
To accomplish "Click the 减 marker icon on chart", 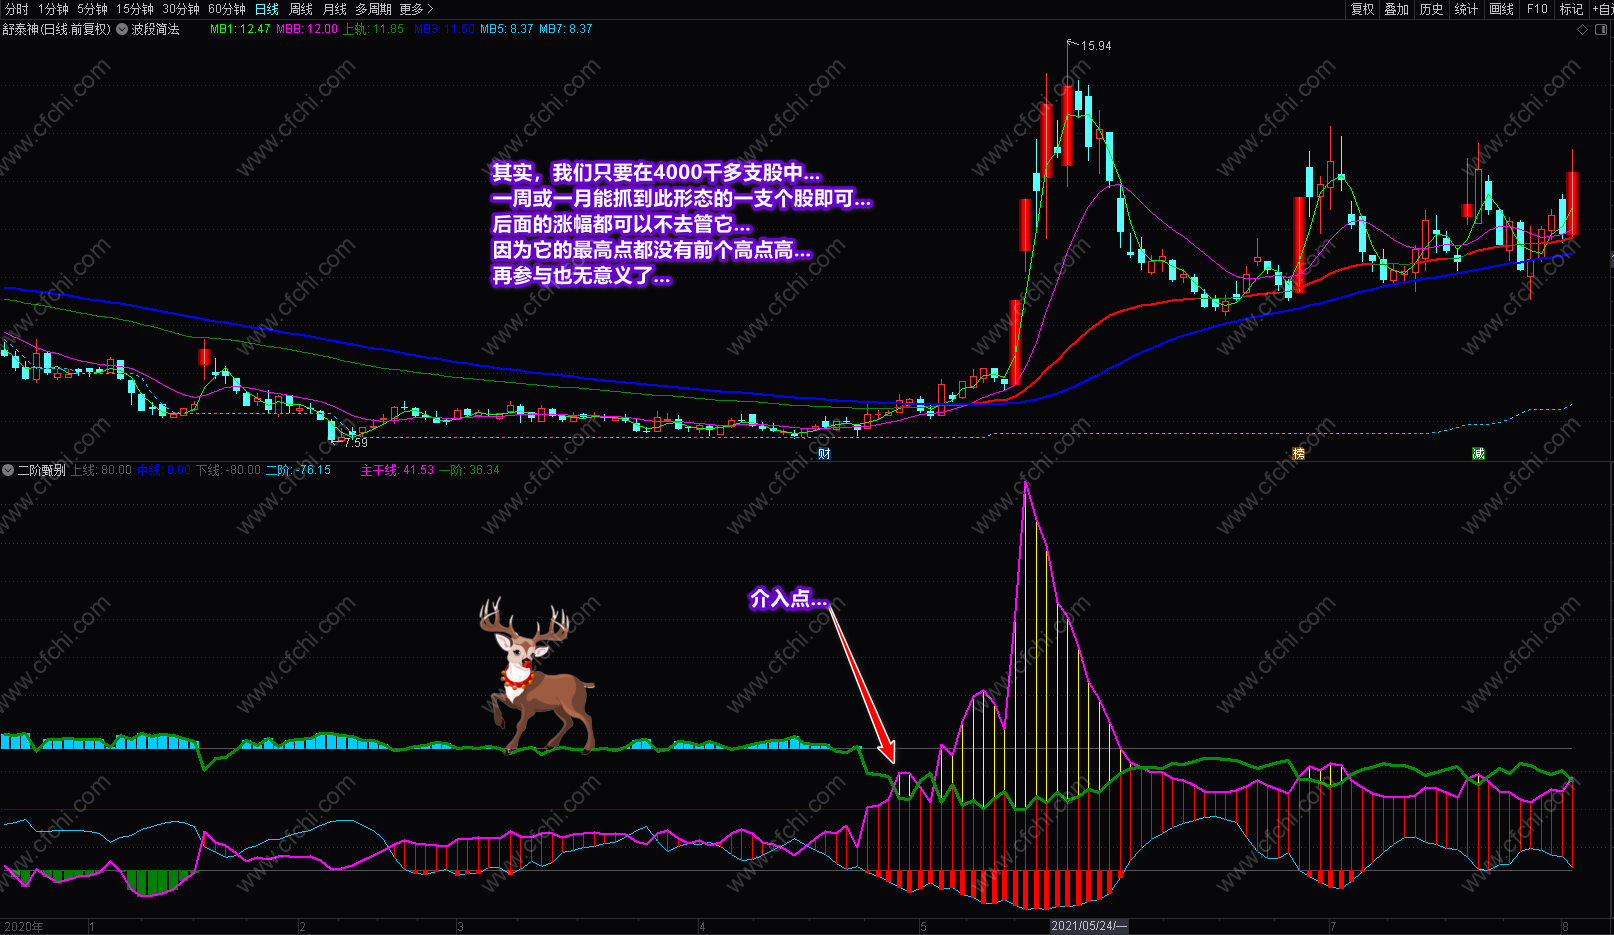I will (x=1478, y=453).
